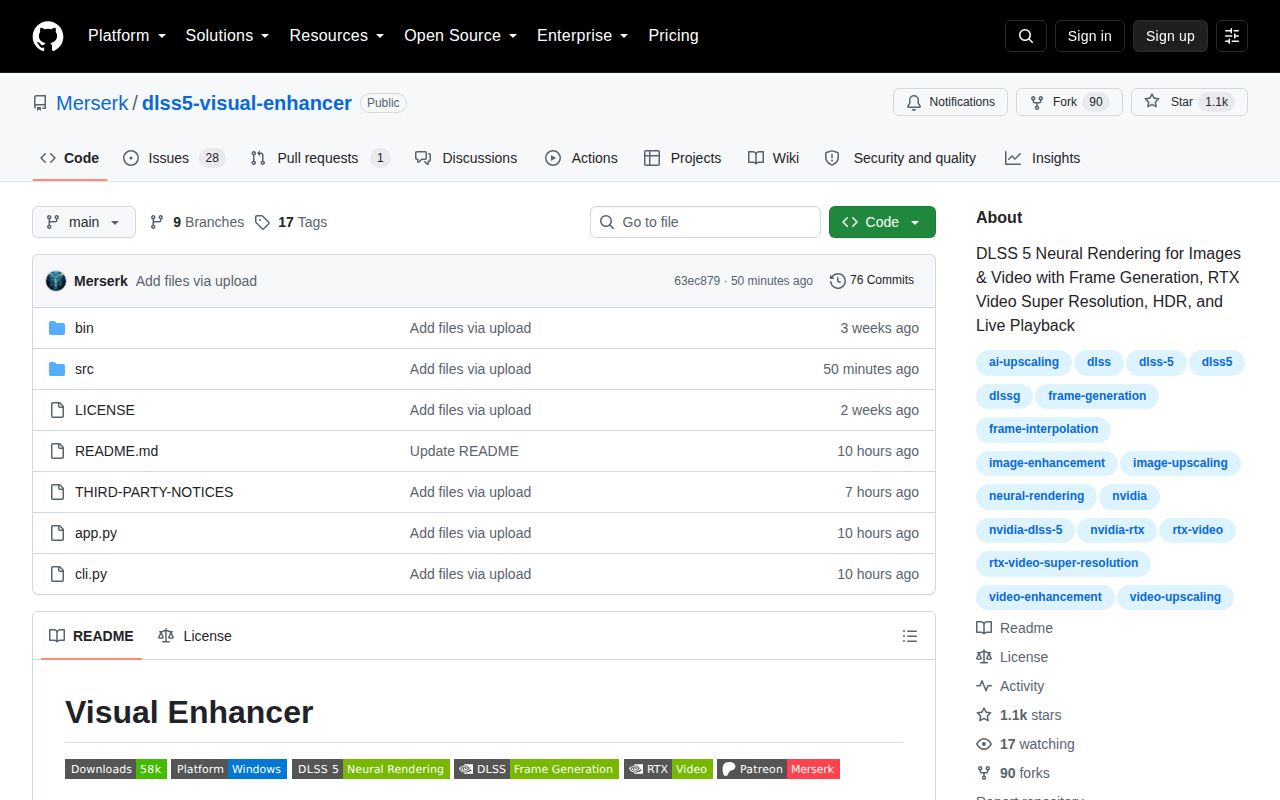1280x800 pixels.
Task: Open the main branch selector dropdown
Action: [84, 222]
